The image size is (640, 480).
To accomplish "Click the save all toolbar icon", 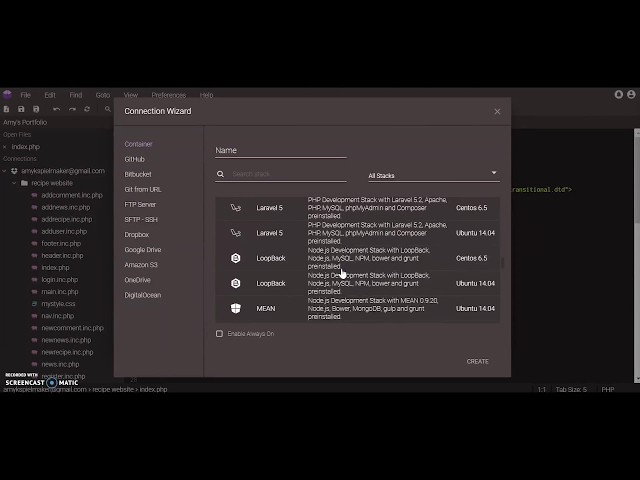I will pos(36,109).
